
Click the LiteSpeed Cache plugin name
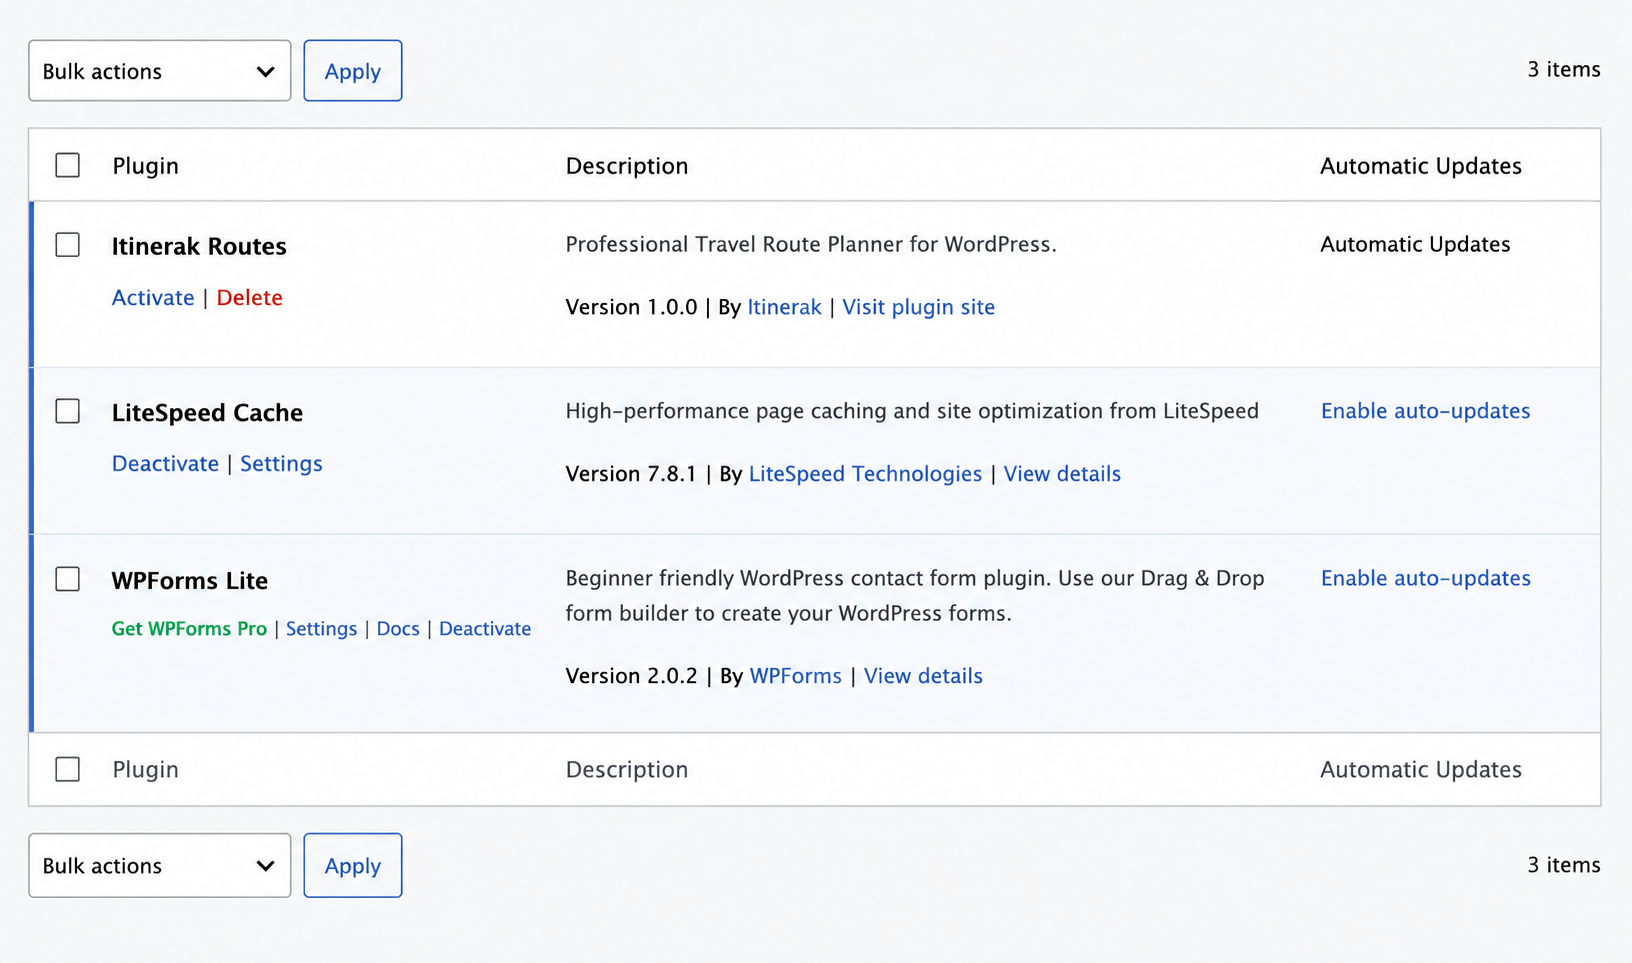207,413
